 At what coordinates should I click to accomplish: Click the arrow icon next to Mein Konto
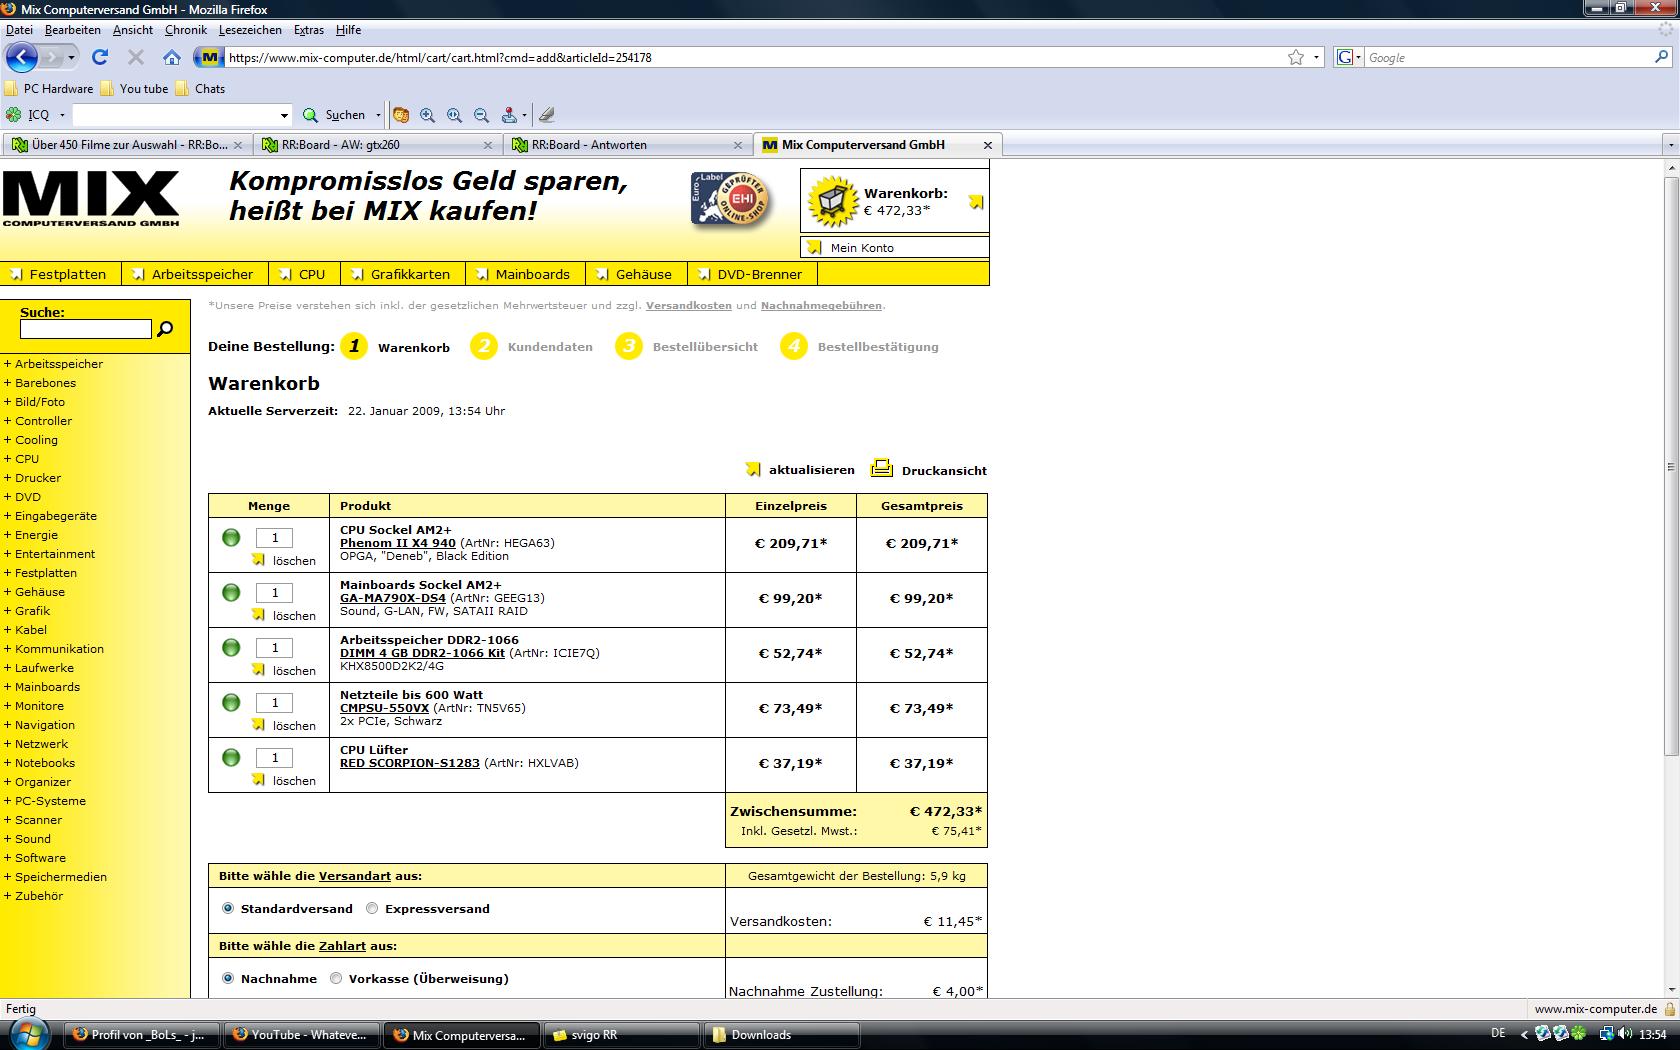815,247
